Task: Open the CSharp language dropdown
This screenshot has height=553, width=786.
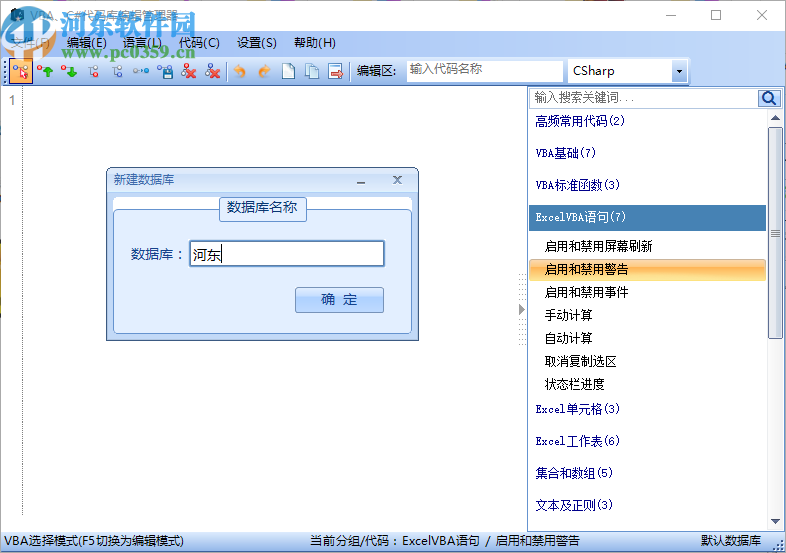Action: (679, 72)
